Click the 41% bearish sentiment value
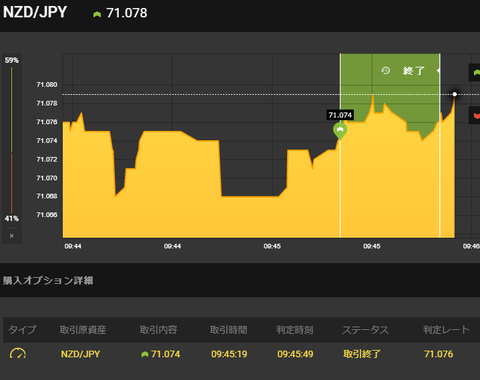Image resolution: width=480 pixels, height=380 pixels. (12, 219)
